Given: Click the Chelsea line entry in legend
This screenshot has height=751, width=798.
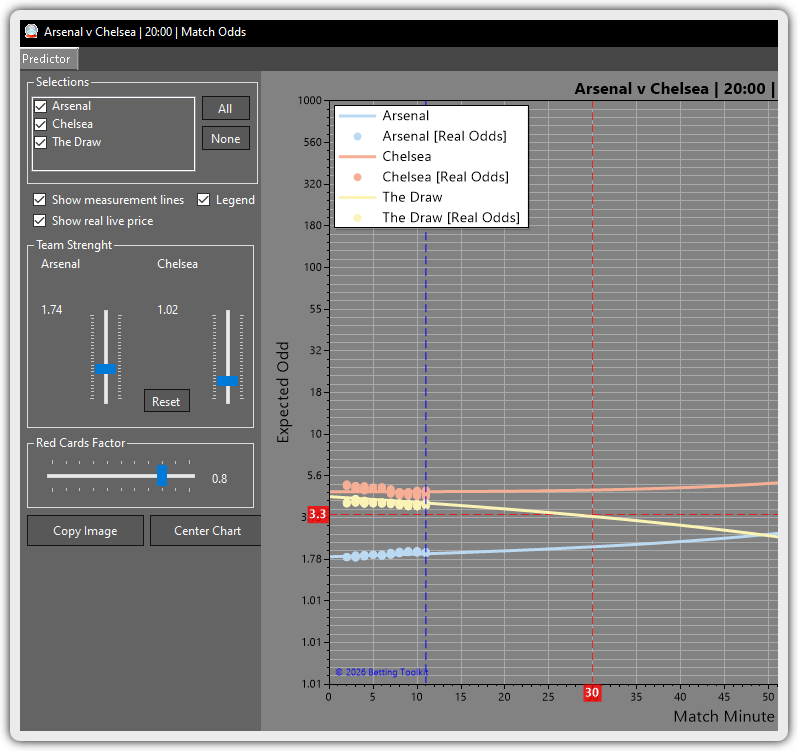Looking at the screenshot, I should (357, 157).
